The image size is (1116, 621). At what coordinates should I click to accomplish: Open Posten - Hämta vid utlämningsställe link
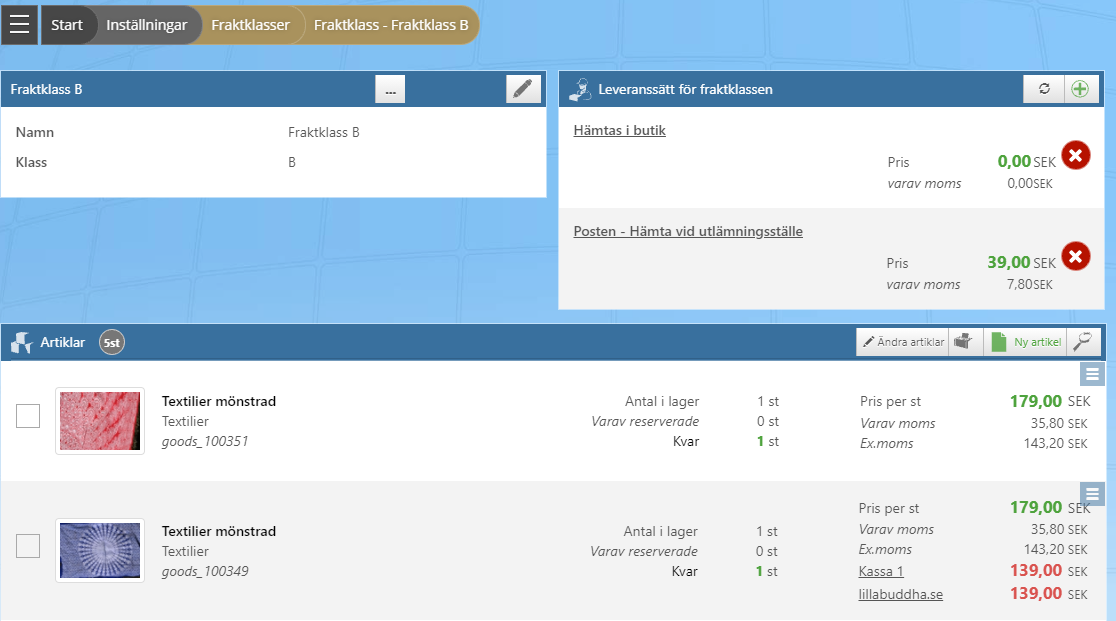click(x=688, y=231)
